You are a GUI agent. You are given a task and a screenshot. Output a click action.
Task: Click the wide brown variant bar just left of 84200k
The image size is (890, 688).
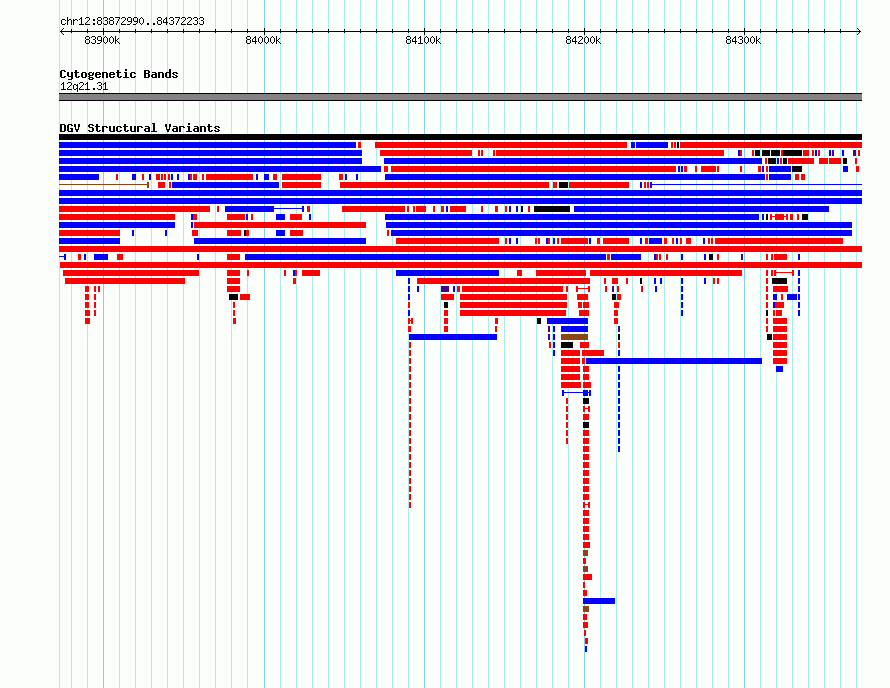pos(574,337)
